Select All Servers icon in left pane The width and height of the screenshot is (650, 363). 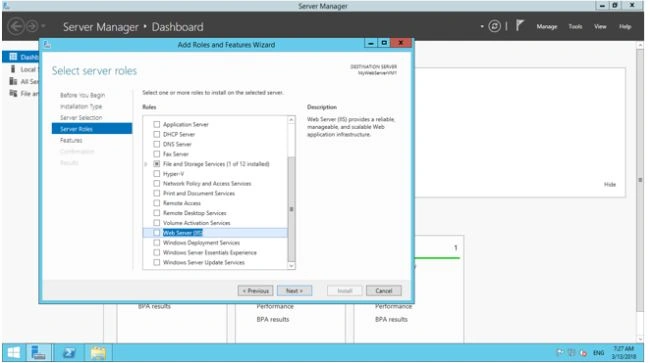point(13,81)
